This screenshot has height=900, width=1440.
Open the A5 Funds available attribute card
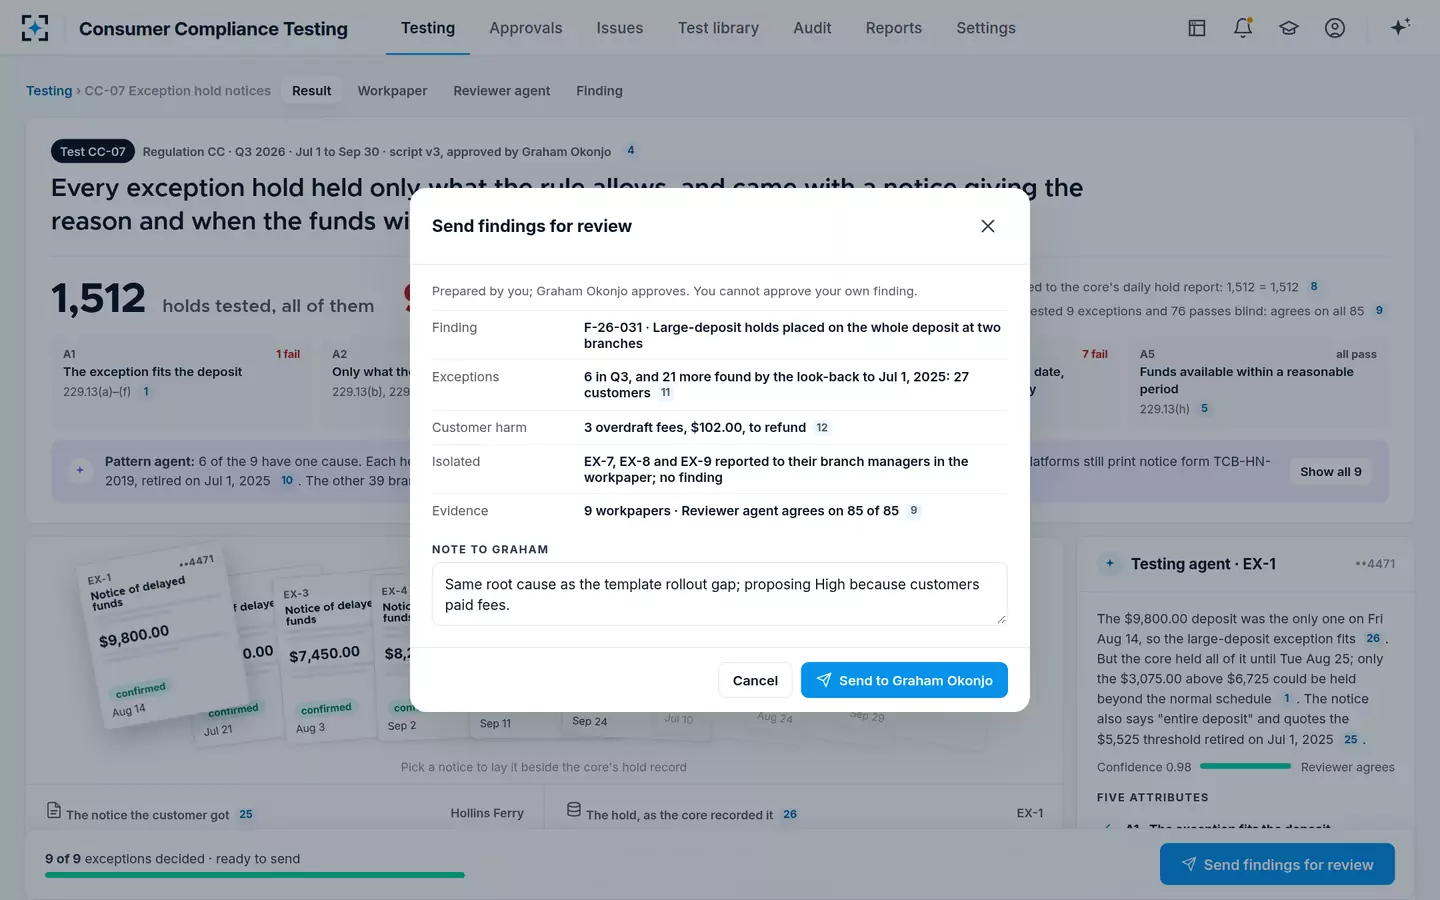(1259, 382)
